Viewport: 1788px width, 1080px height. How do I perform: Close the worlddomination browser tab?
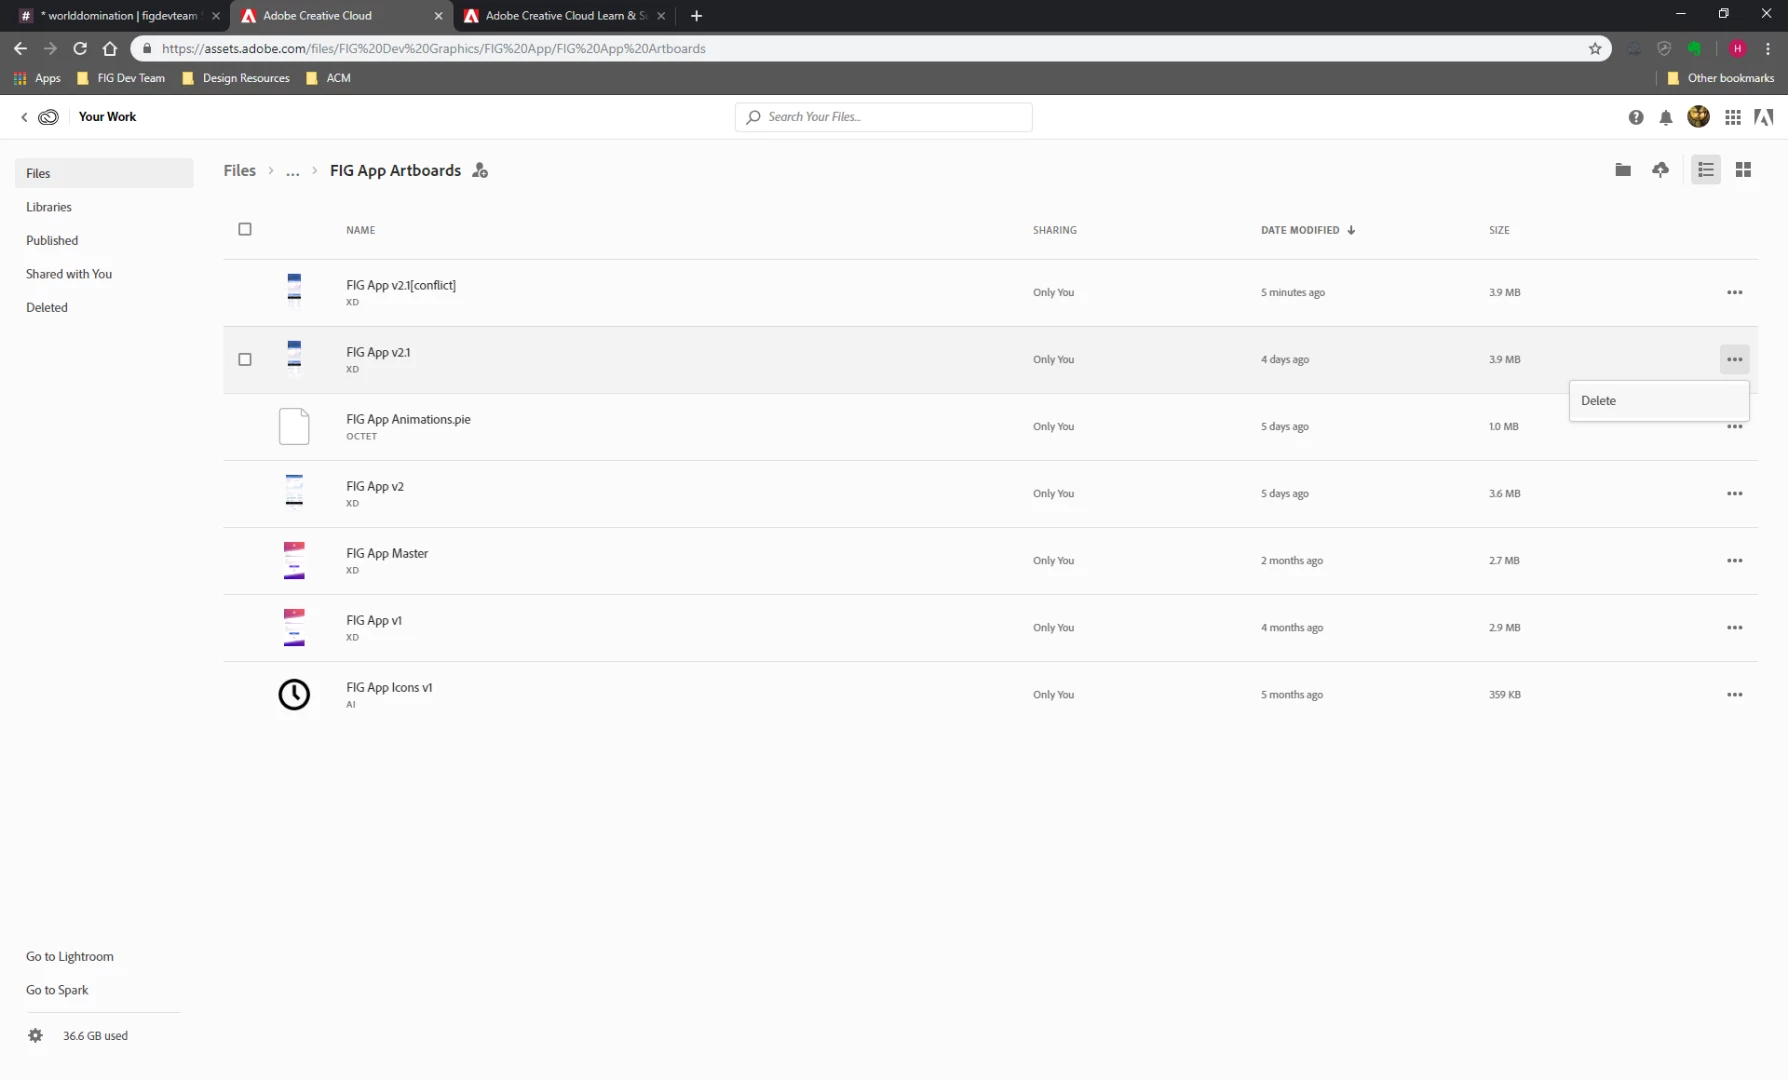pos(216,16)
